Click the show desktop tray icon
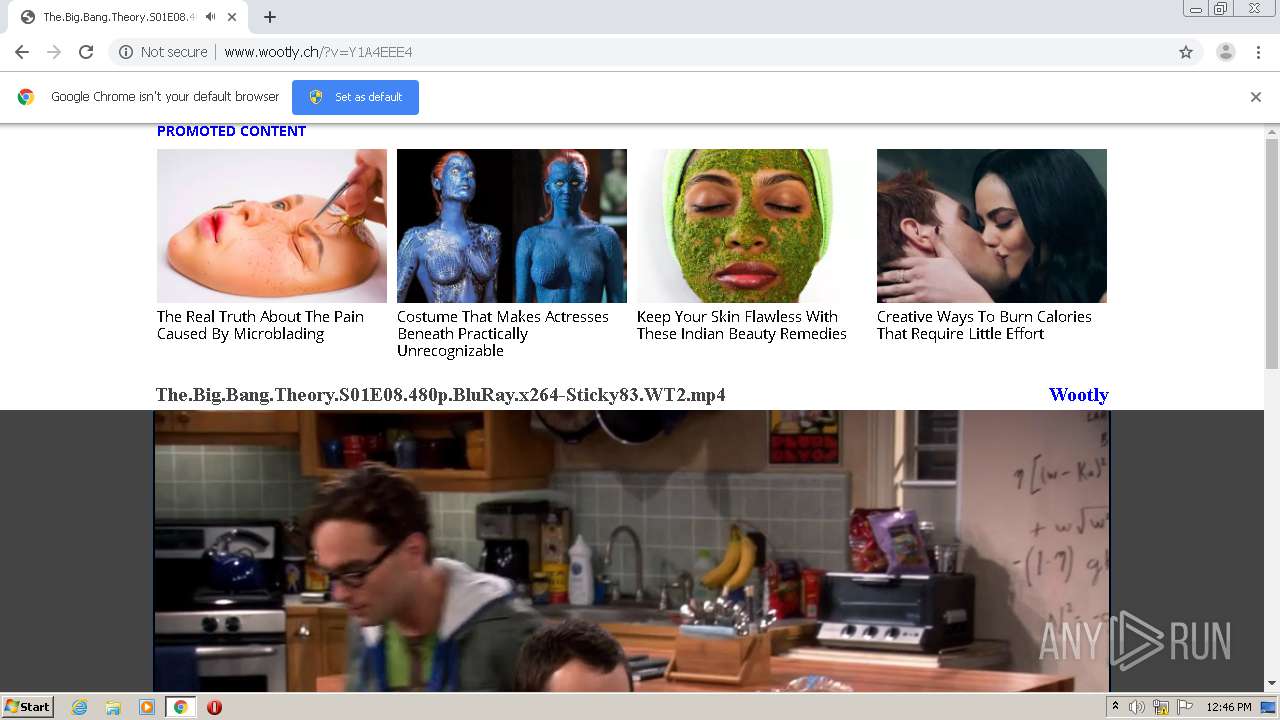Screen dimensions: 1280x720 (1269, 707)
